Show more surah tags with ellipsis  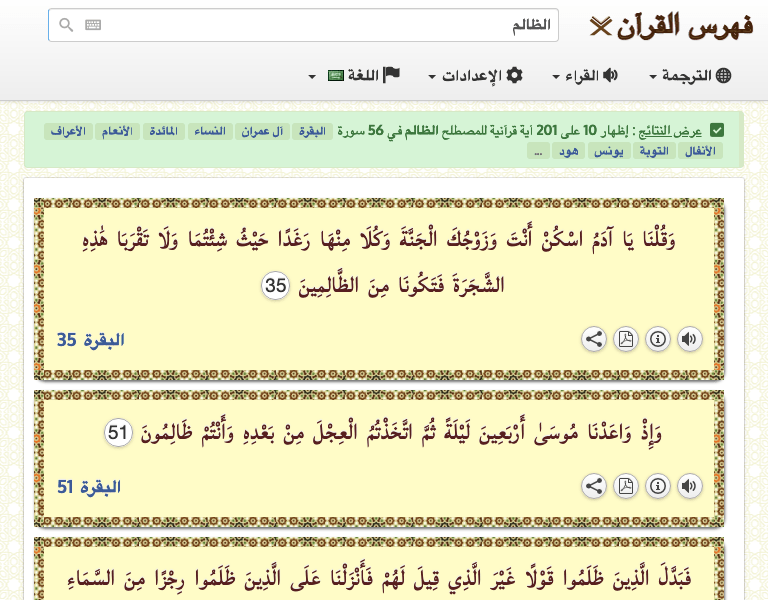pos(538,151)
